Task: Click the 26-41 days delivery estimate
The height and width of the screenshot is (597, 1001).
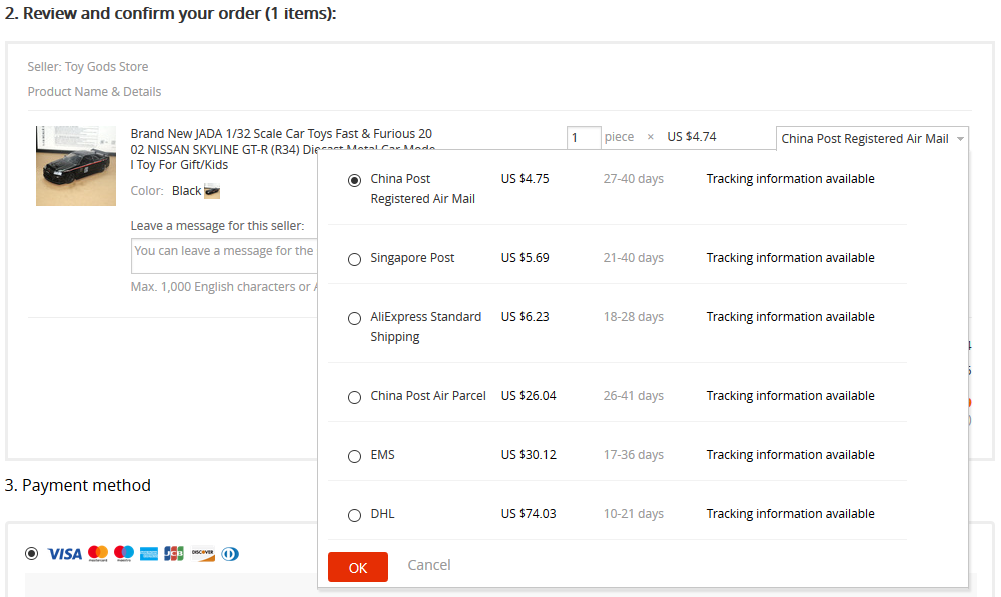Action: (634, 396)
